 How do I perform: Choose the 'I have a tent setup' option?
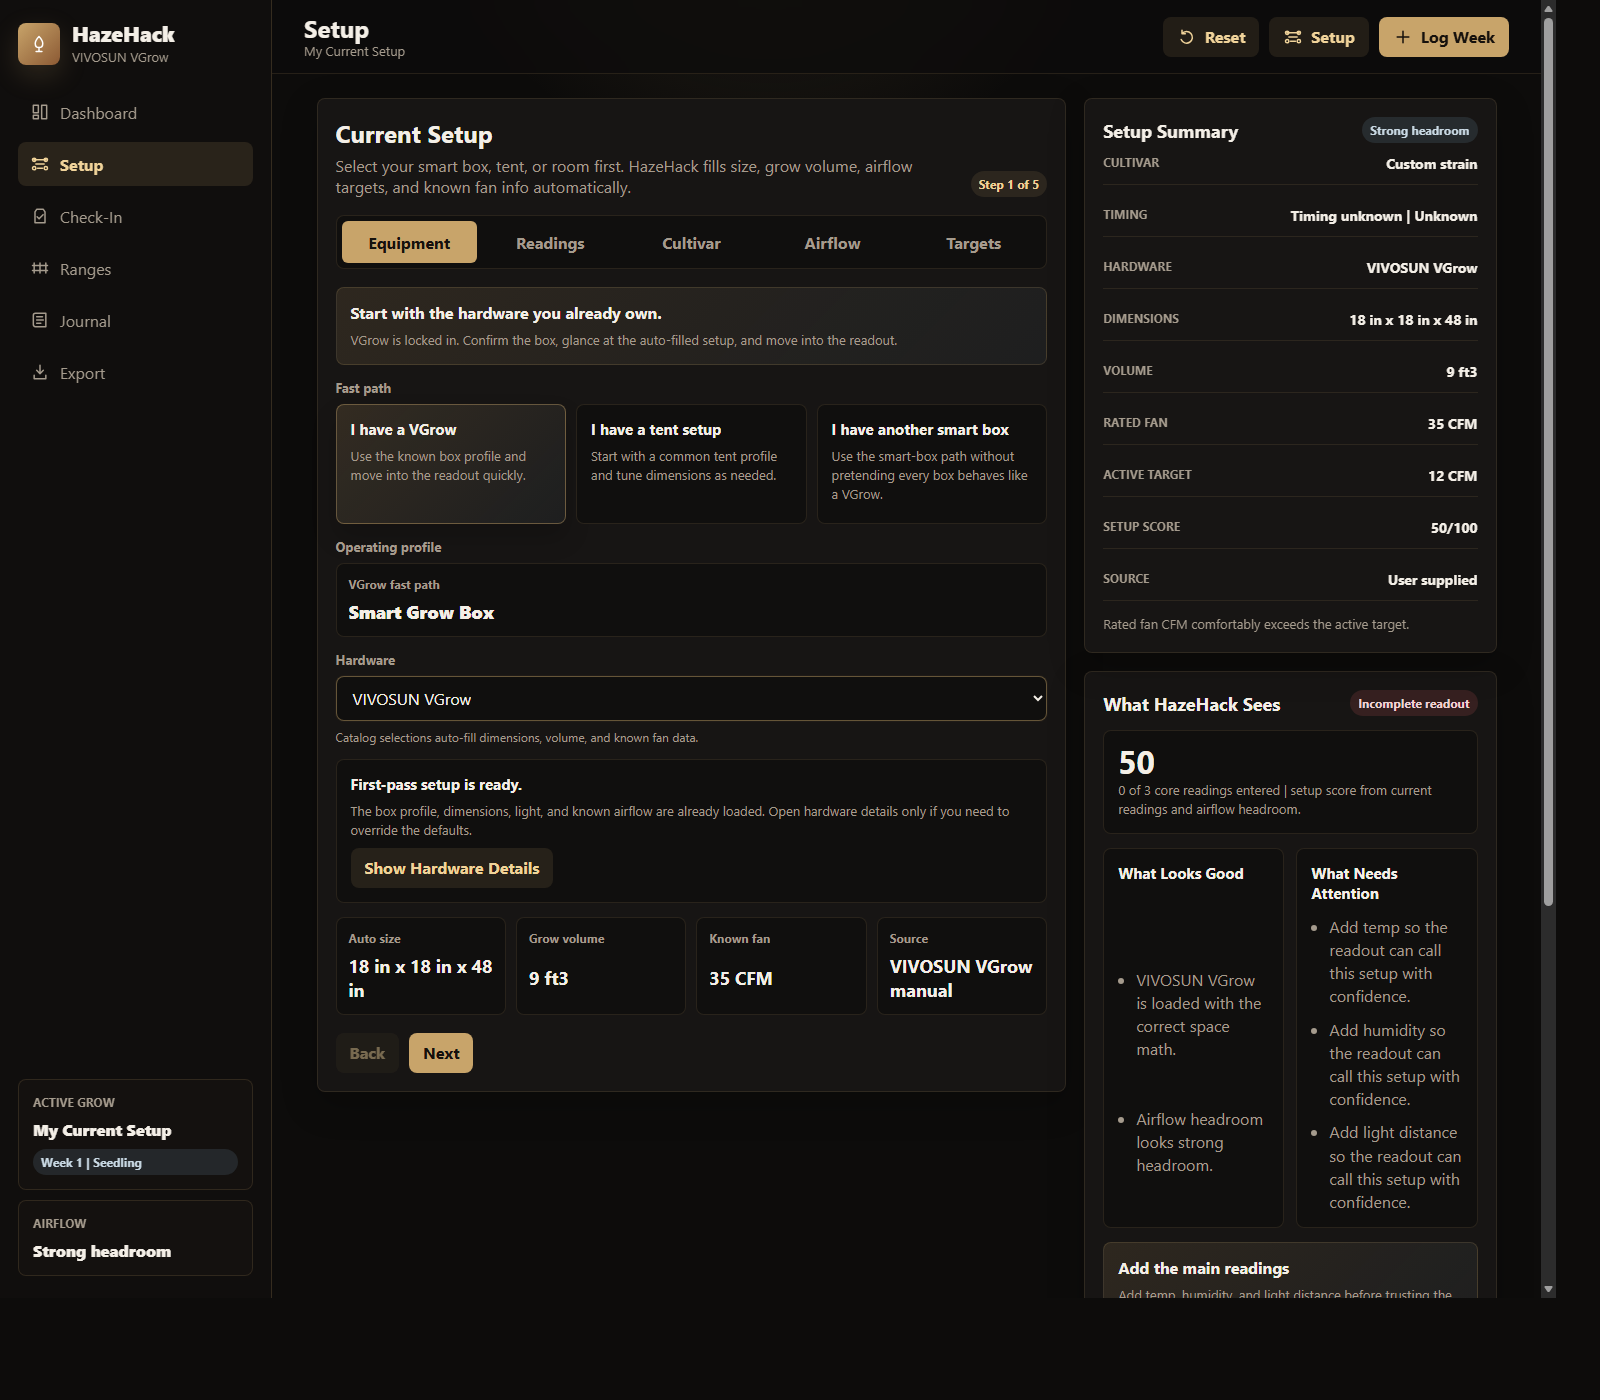691,463
